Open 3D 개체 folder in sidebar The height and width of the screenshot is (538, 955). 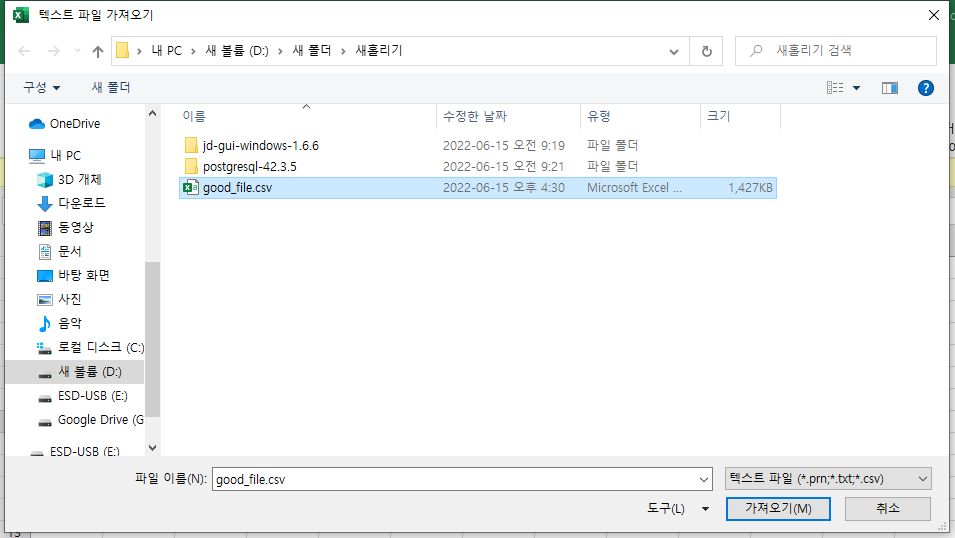69,179
